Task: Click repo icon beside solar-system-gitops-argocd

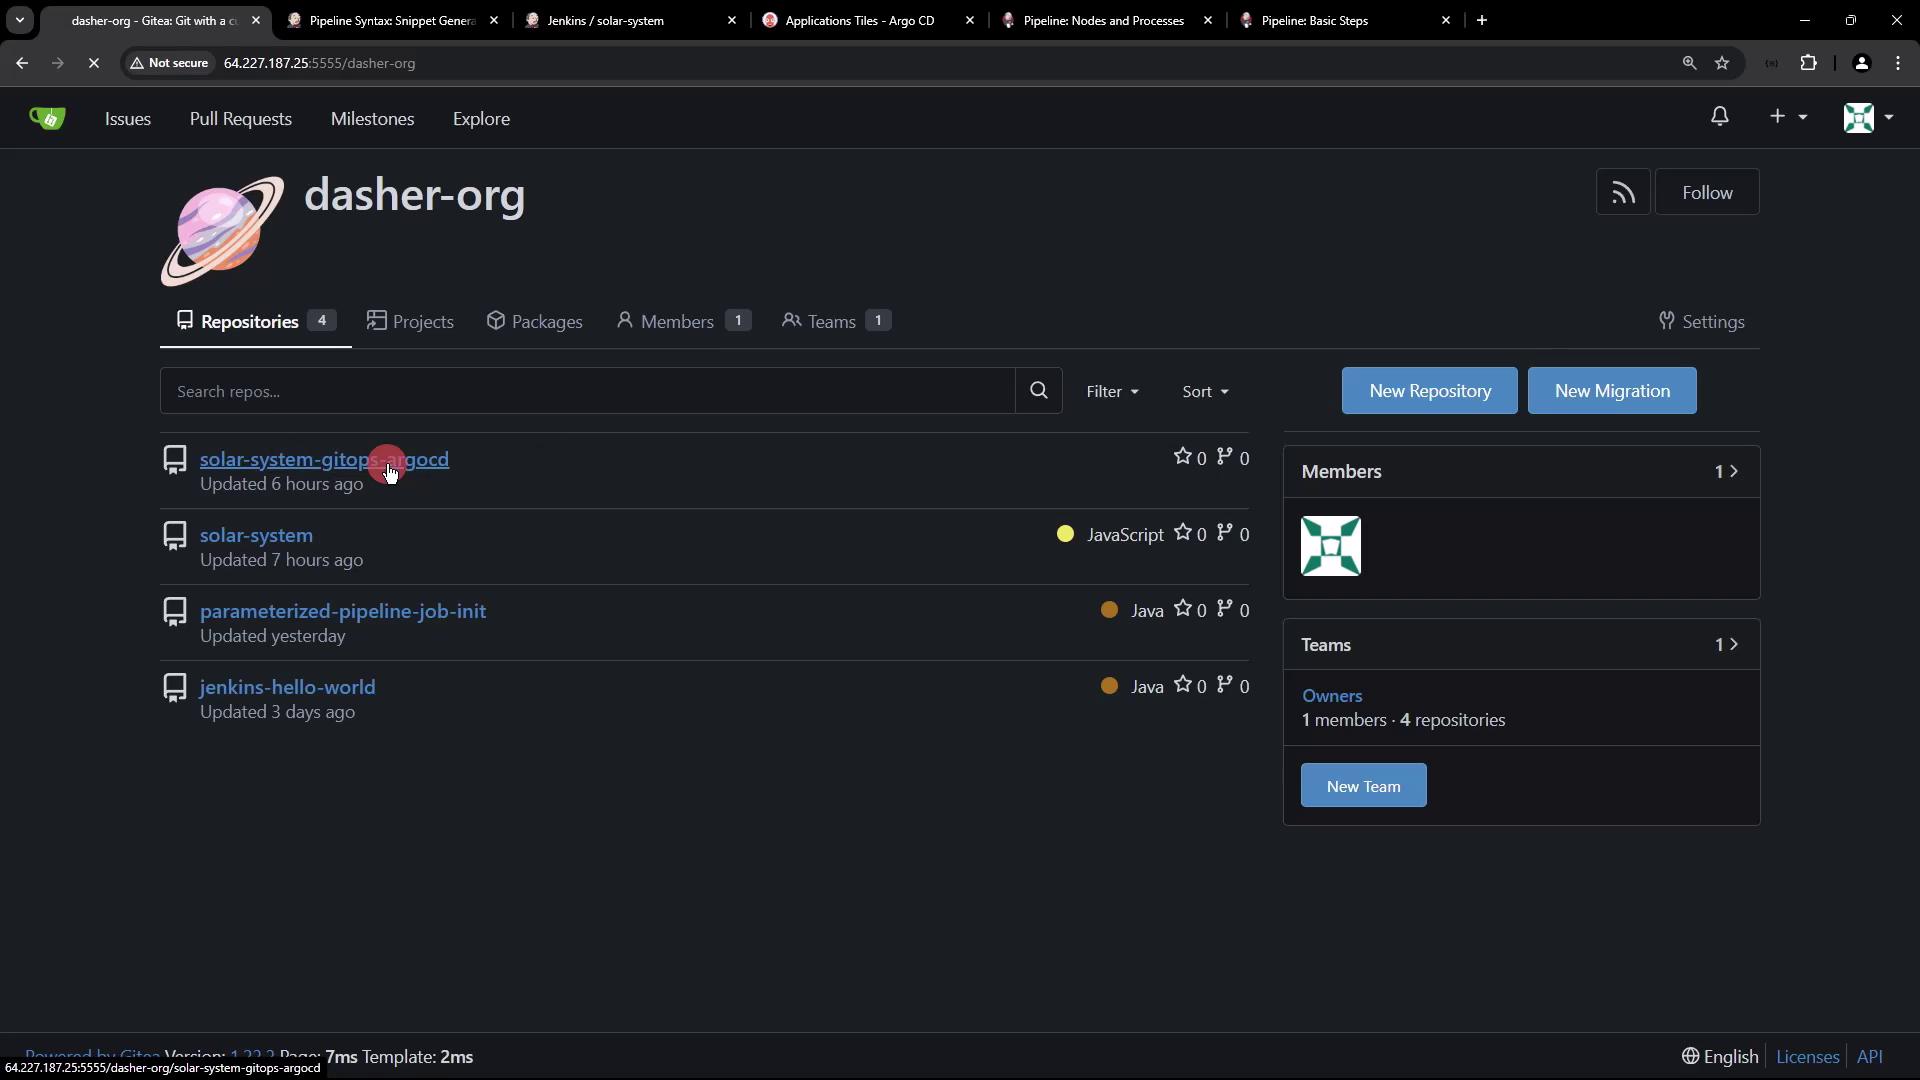Action: point(175,460)
